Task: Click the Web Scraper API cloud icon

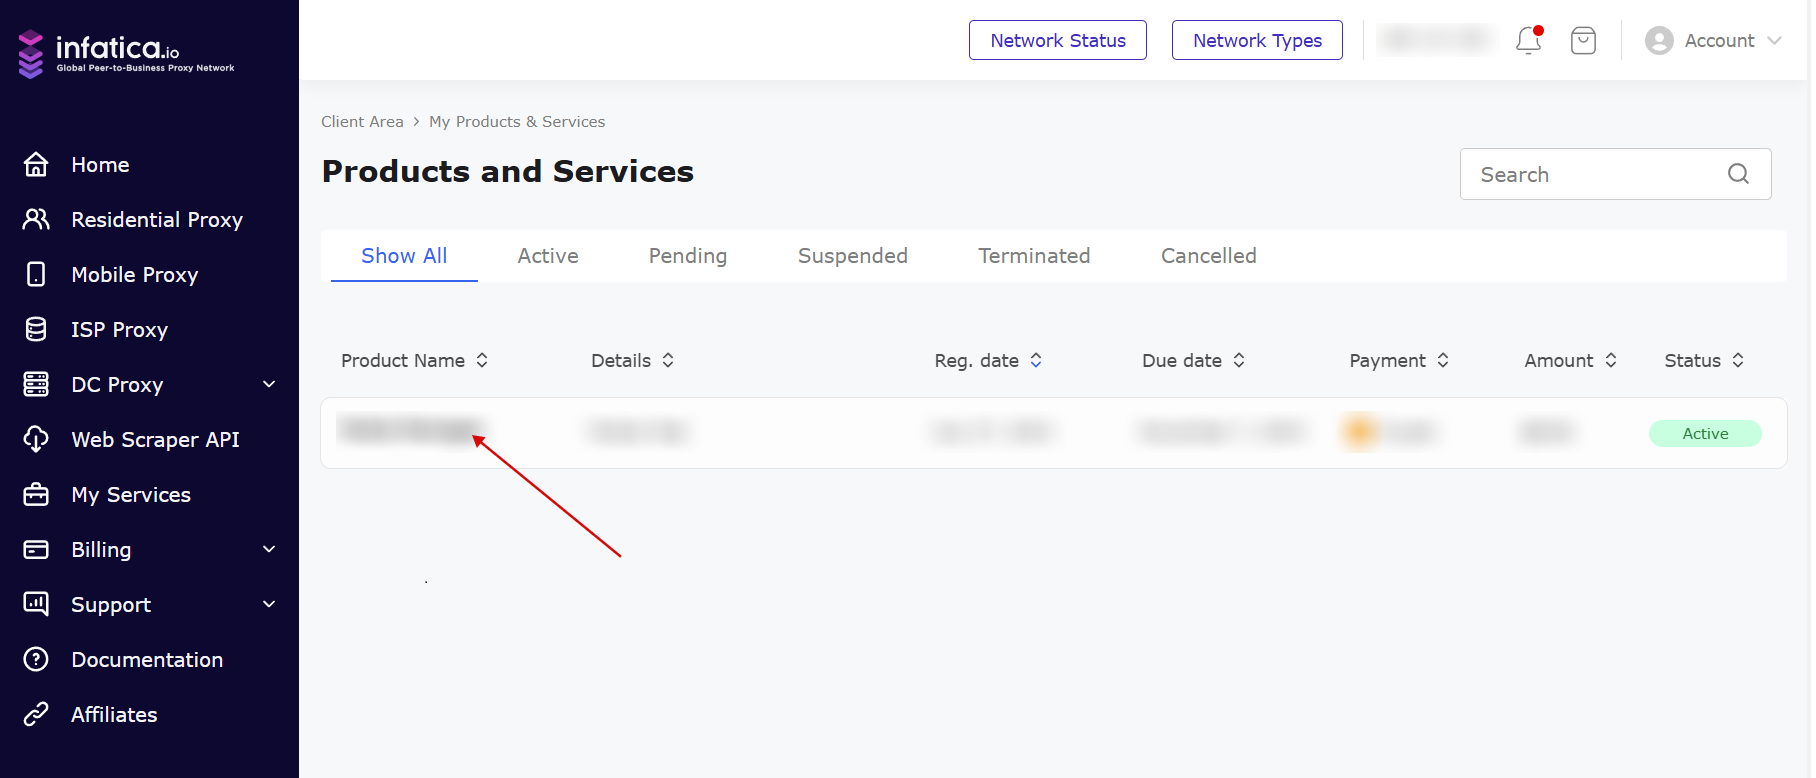Action: (x=36, y=439)
